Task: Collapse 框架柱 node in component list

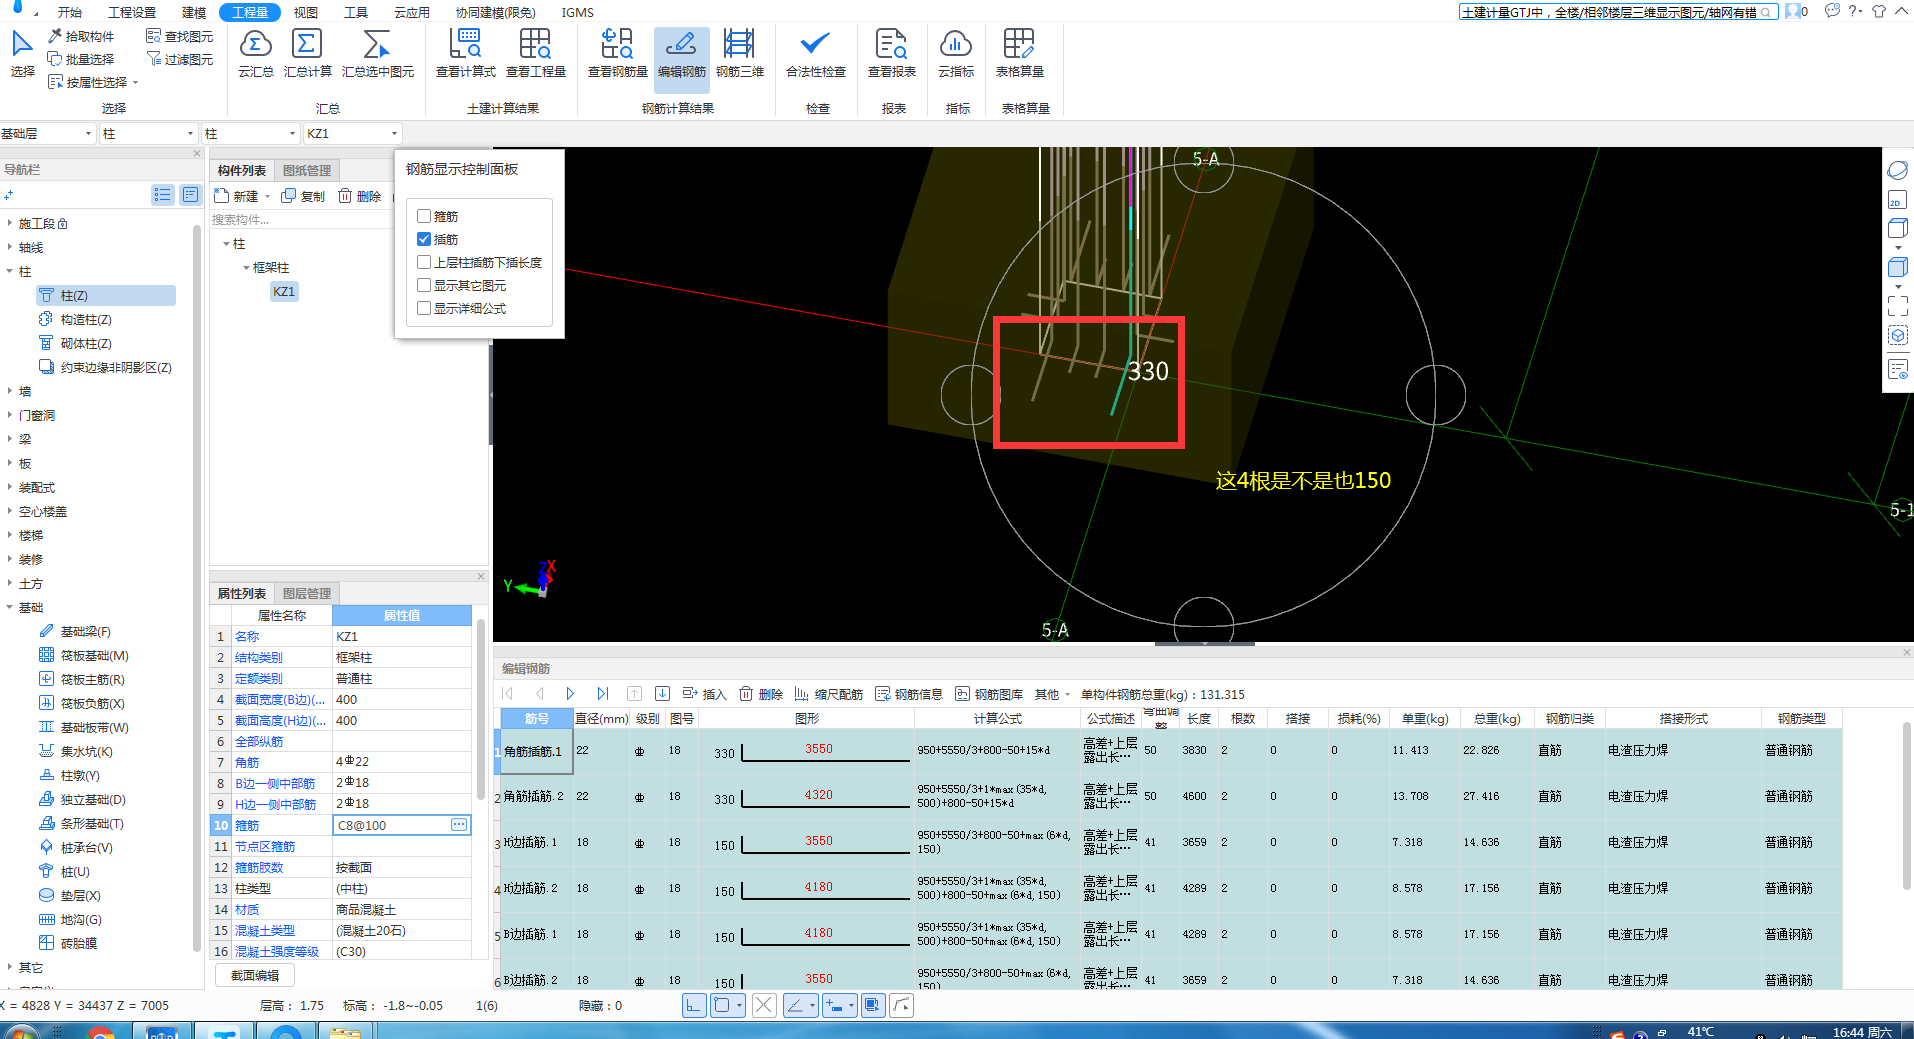Action: pos(246,267)
